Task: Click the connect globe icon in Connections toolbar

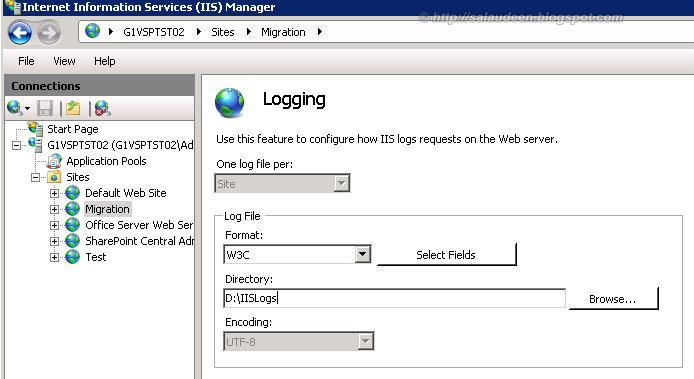Action: pyautogui.click(x=15, y=108)
